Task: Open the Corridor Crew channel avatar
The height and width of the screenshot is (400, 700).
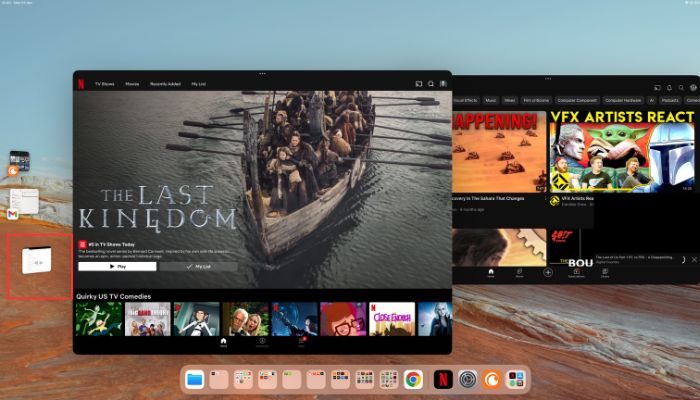Action: click(555, 201)
